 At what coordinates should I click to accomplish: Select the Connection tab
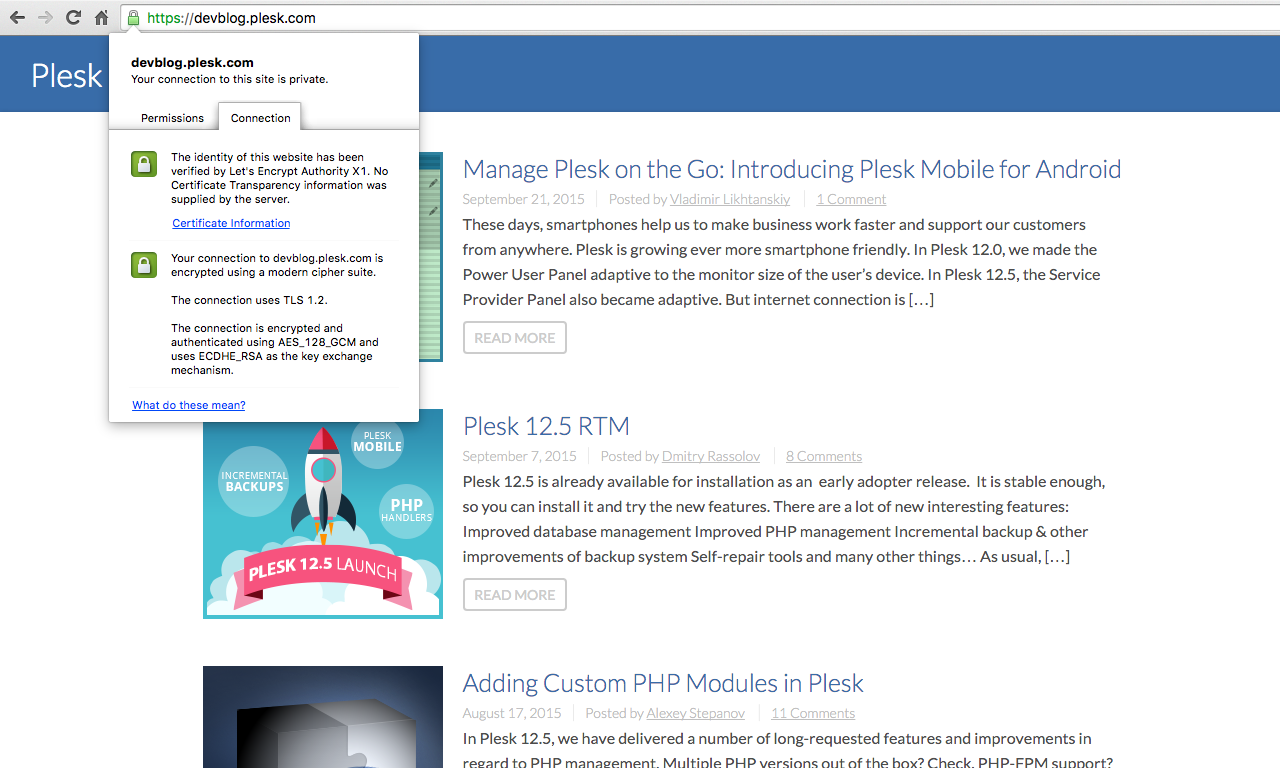click(x=260, y=117)
